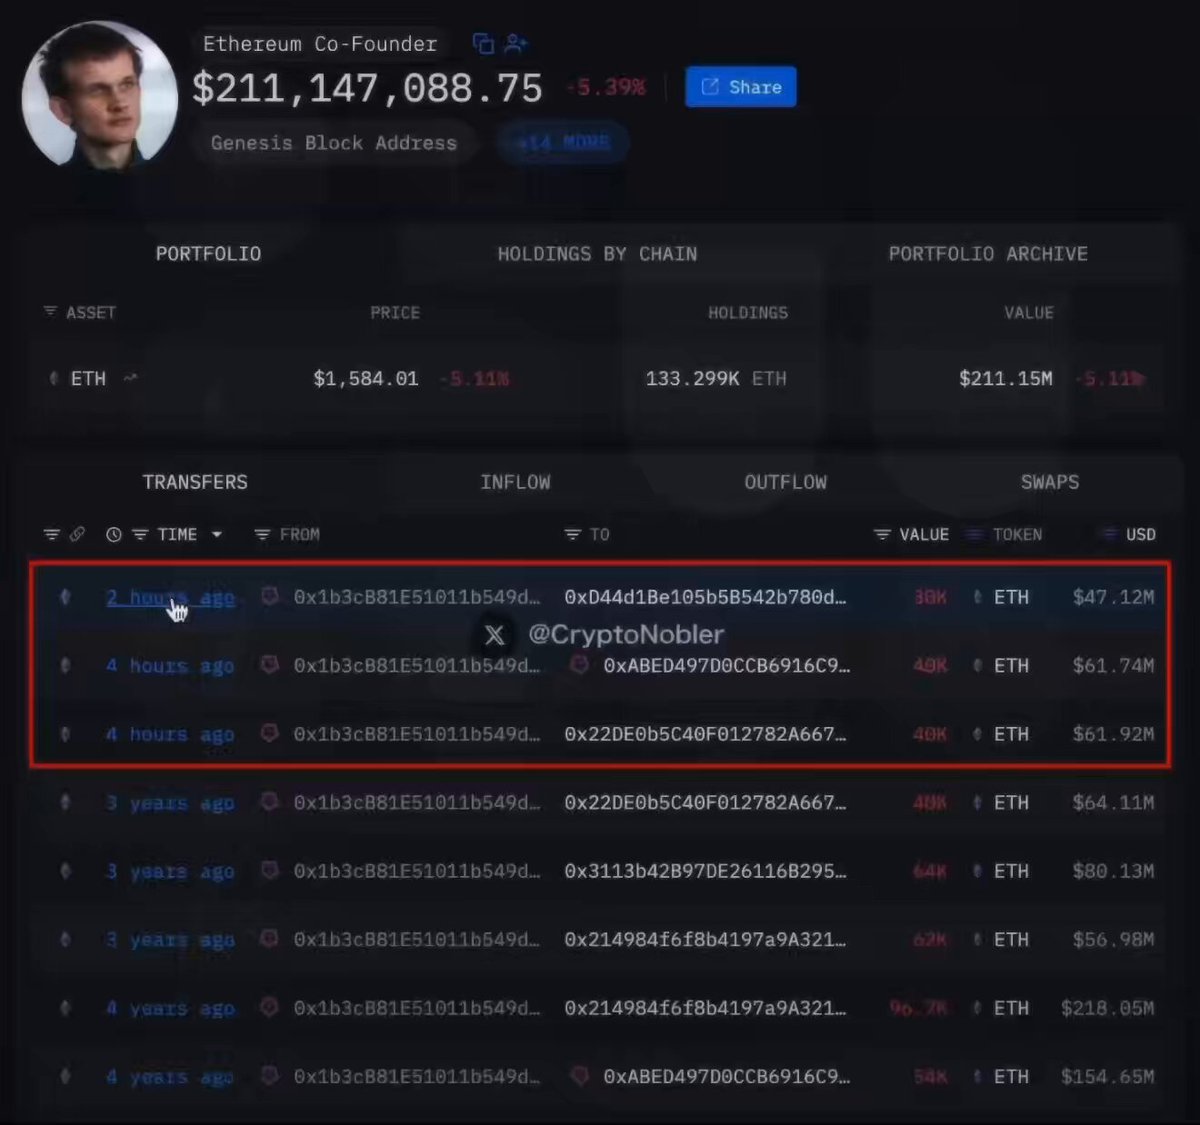This screenshot has width=1200, height=1125.
Task: Switch to the HOLDINGS BY CHAIN tab
Action: pos(597,254)
